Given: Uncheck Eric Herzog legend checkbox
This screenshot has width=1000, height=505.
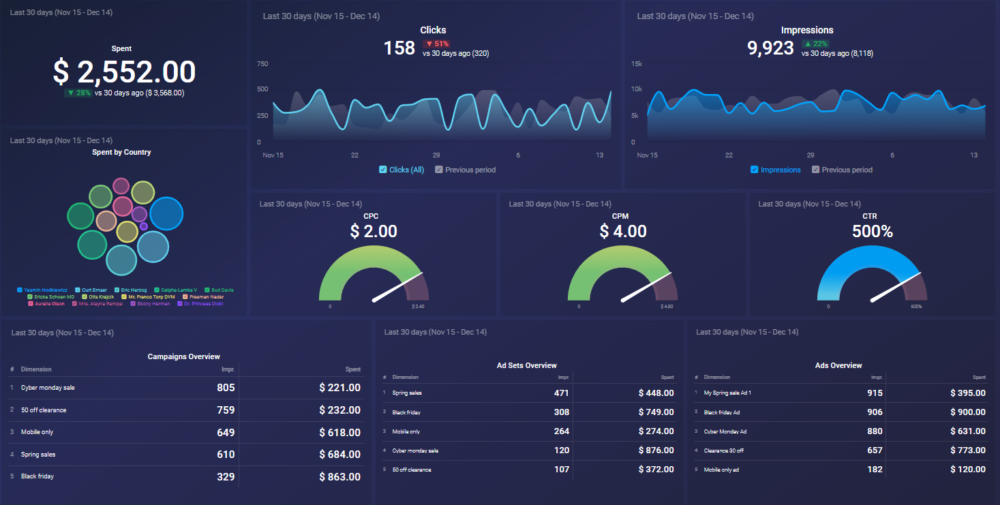Looking at the screenshot, I should (117, 290).
